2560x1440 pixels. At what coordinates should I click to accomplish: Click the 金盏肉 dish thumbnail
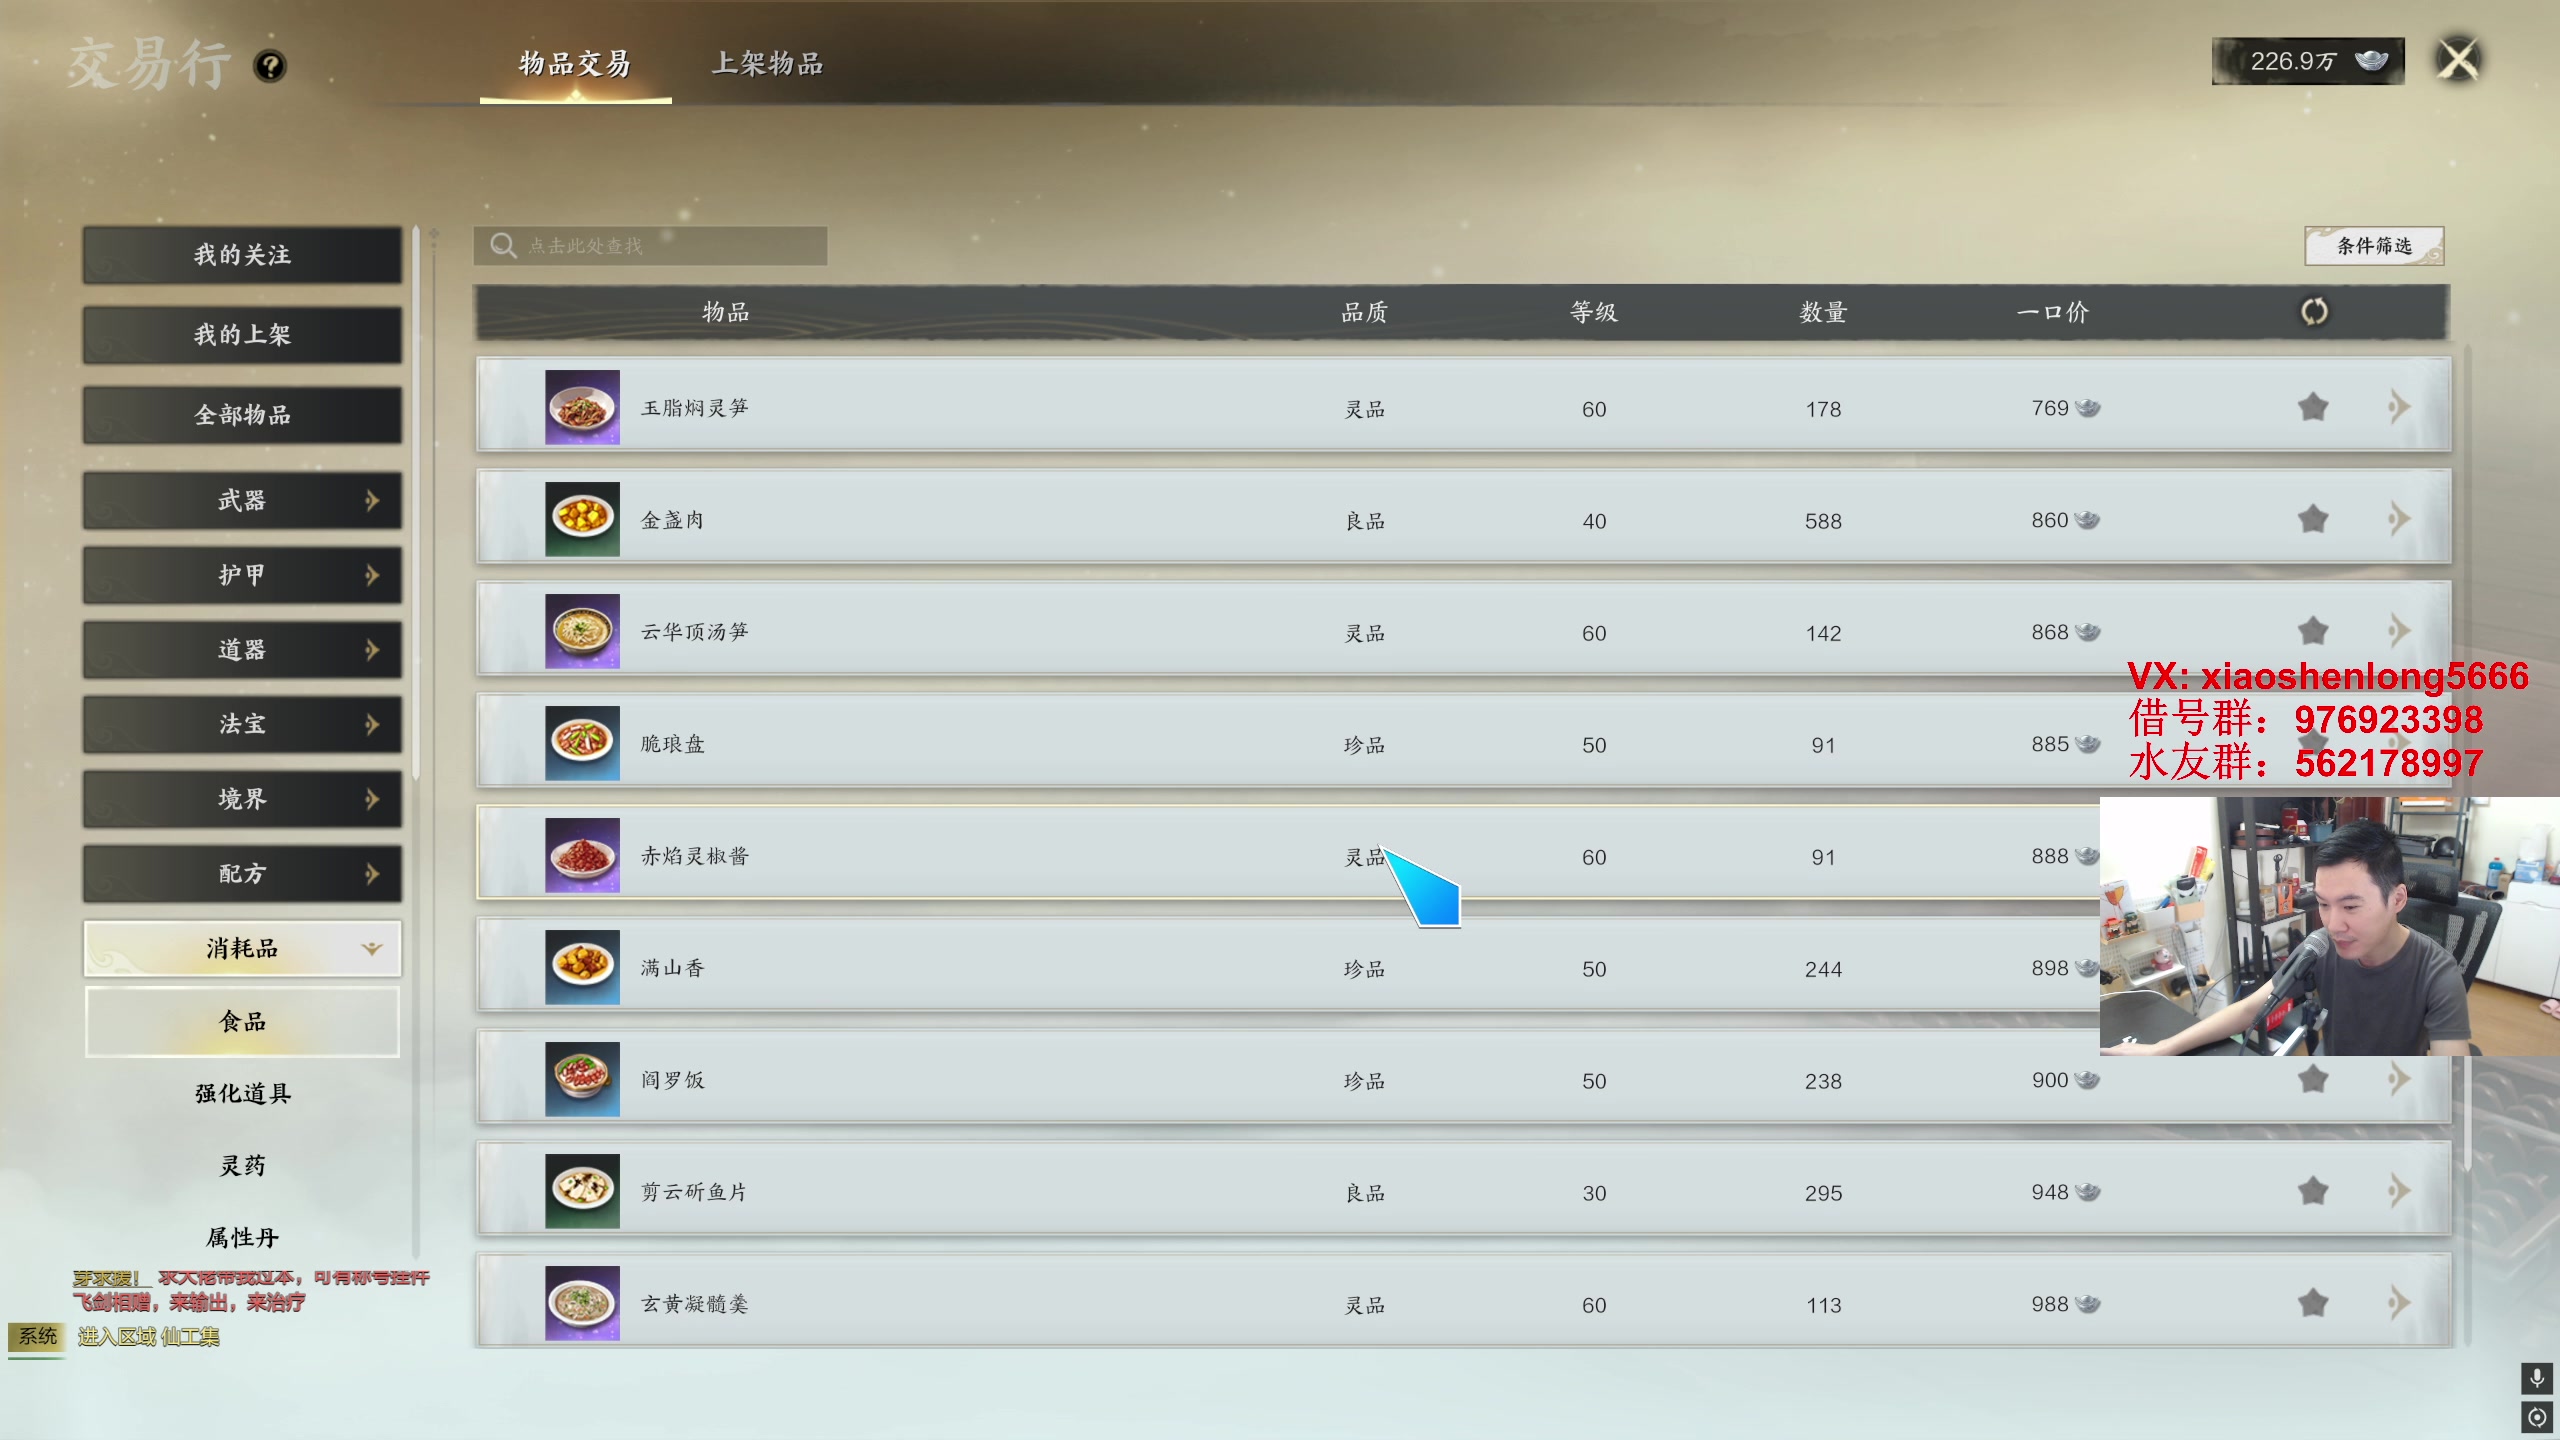point(582,519)
